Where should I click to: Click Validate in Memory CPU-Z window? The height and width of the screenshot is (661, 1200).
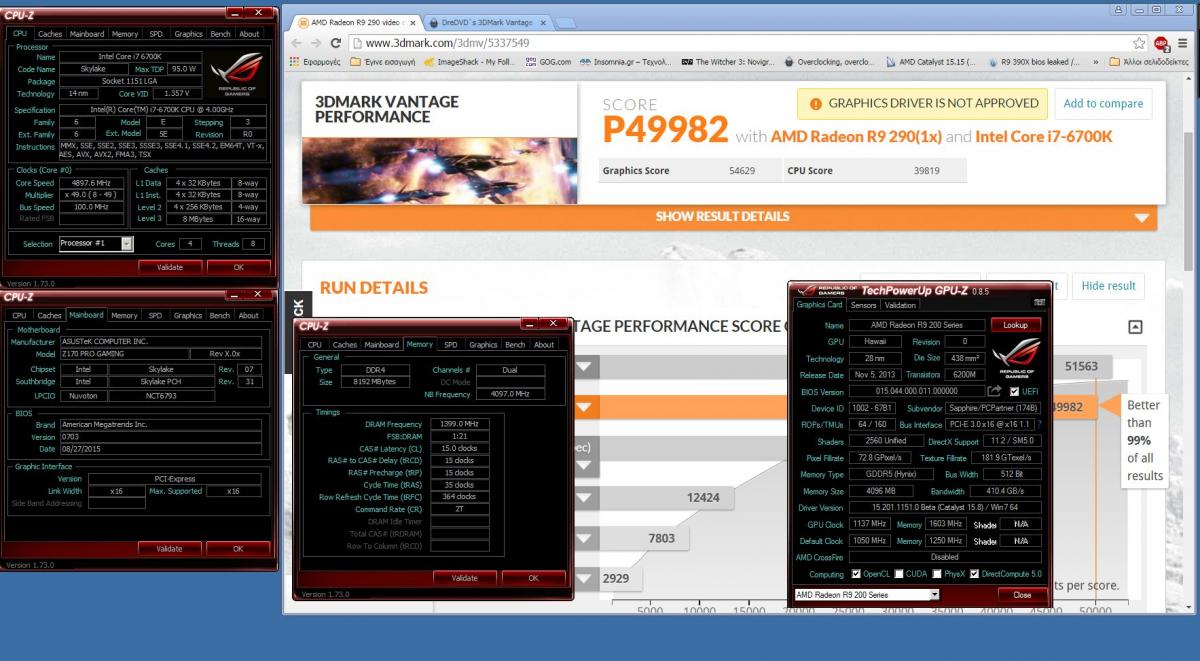[465, 578]
